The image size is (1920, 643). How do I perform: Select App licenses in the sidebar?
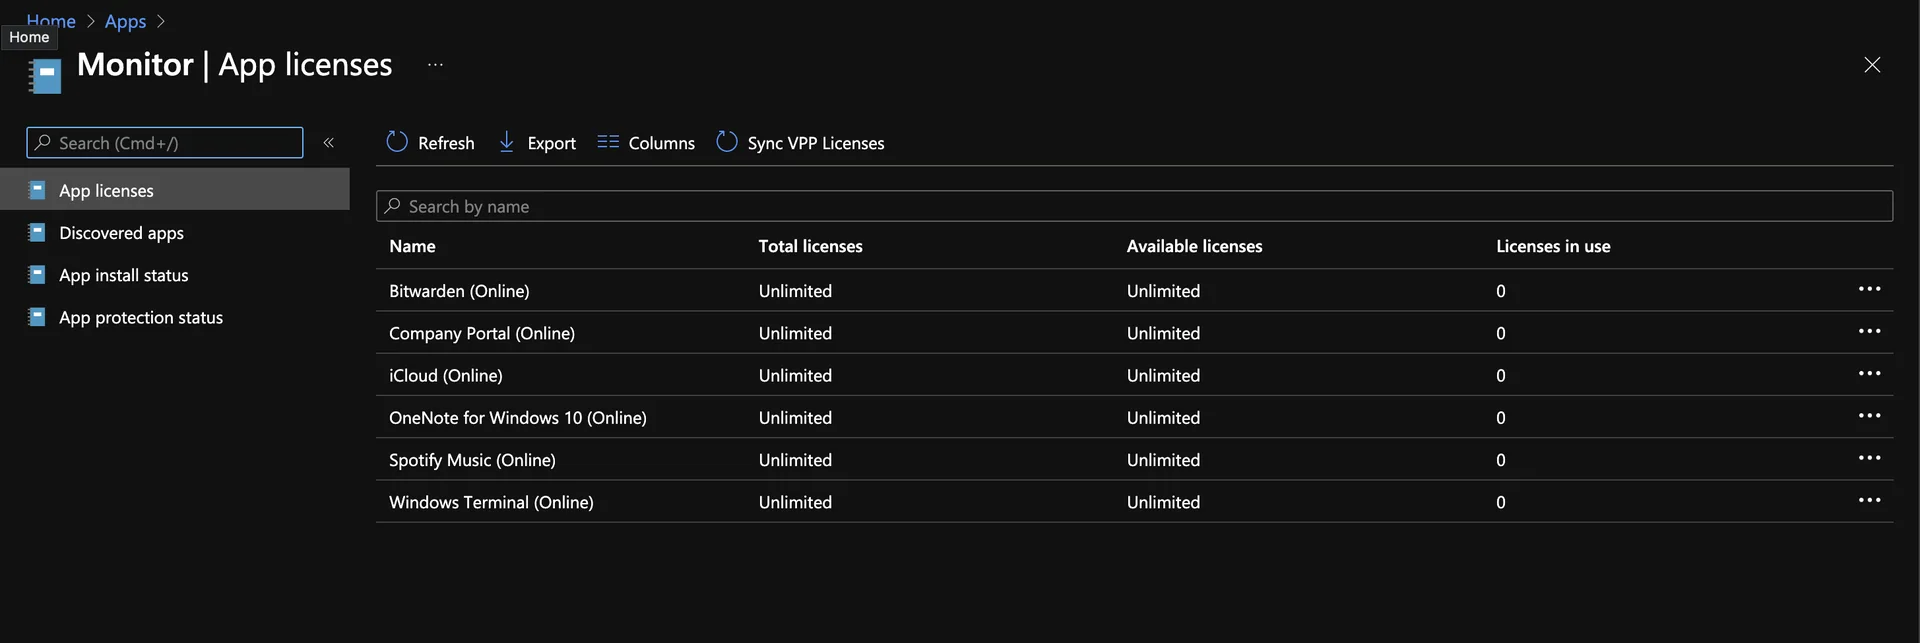pyautogui.click(x=175, y=190)
